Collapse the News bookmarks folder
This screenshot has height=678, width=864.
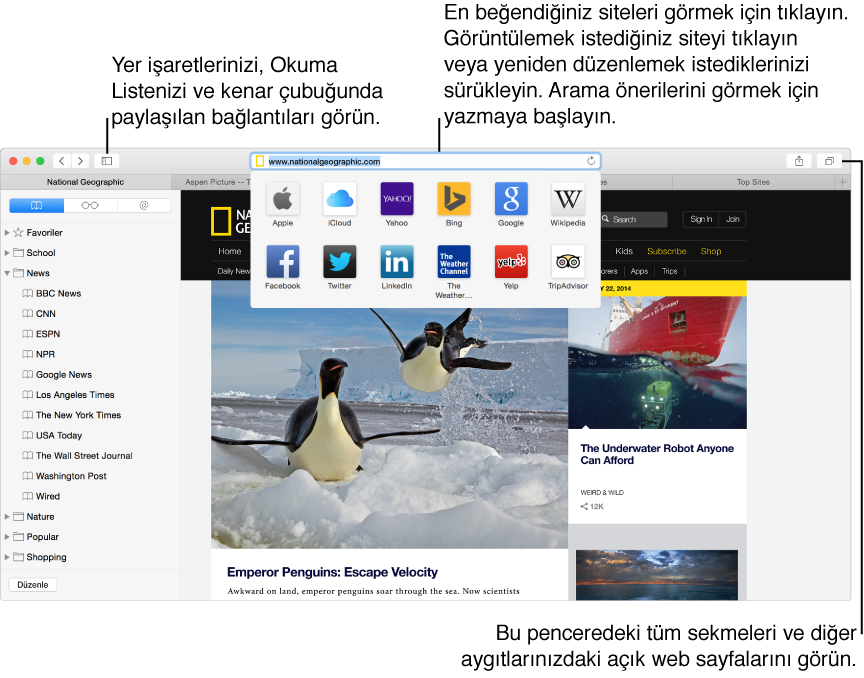point(8,273)
